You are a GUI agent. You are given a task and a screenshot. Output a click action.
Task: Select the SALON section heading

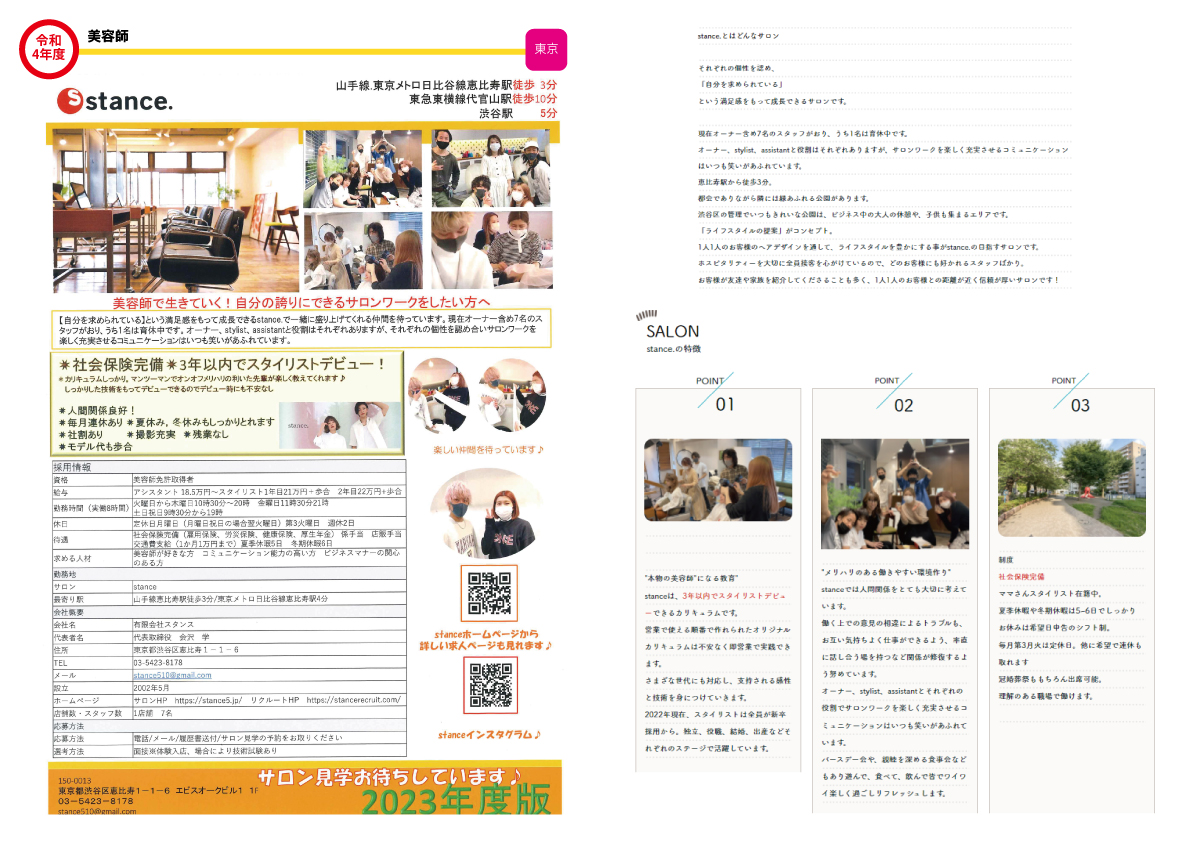672,332
